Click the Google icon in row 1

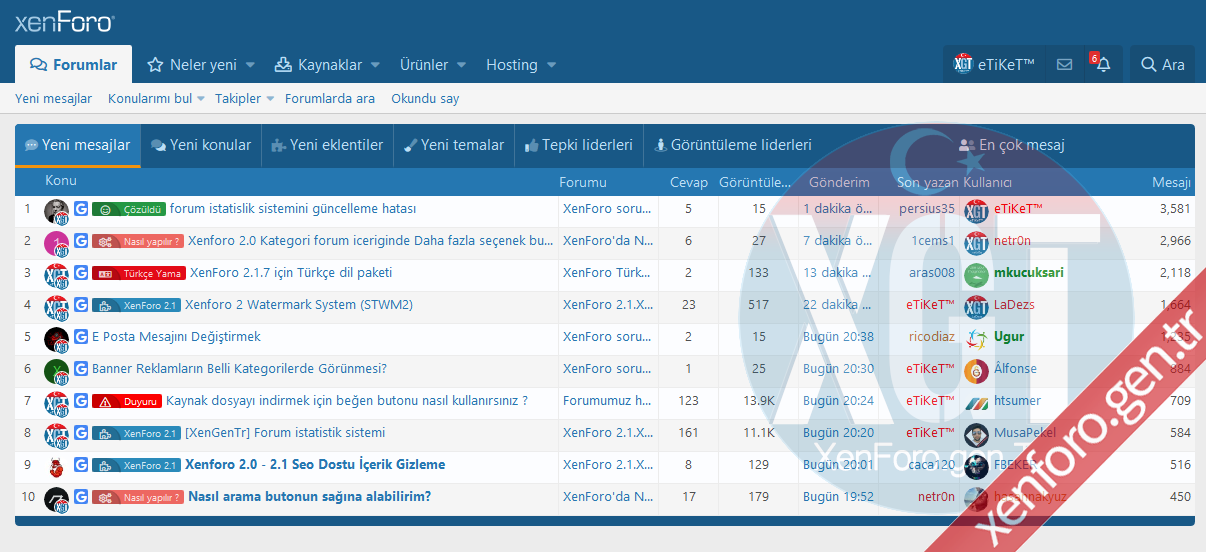pos(81,209)
